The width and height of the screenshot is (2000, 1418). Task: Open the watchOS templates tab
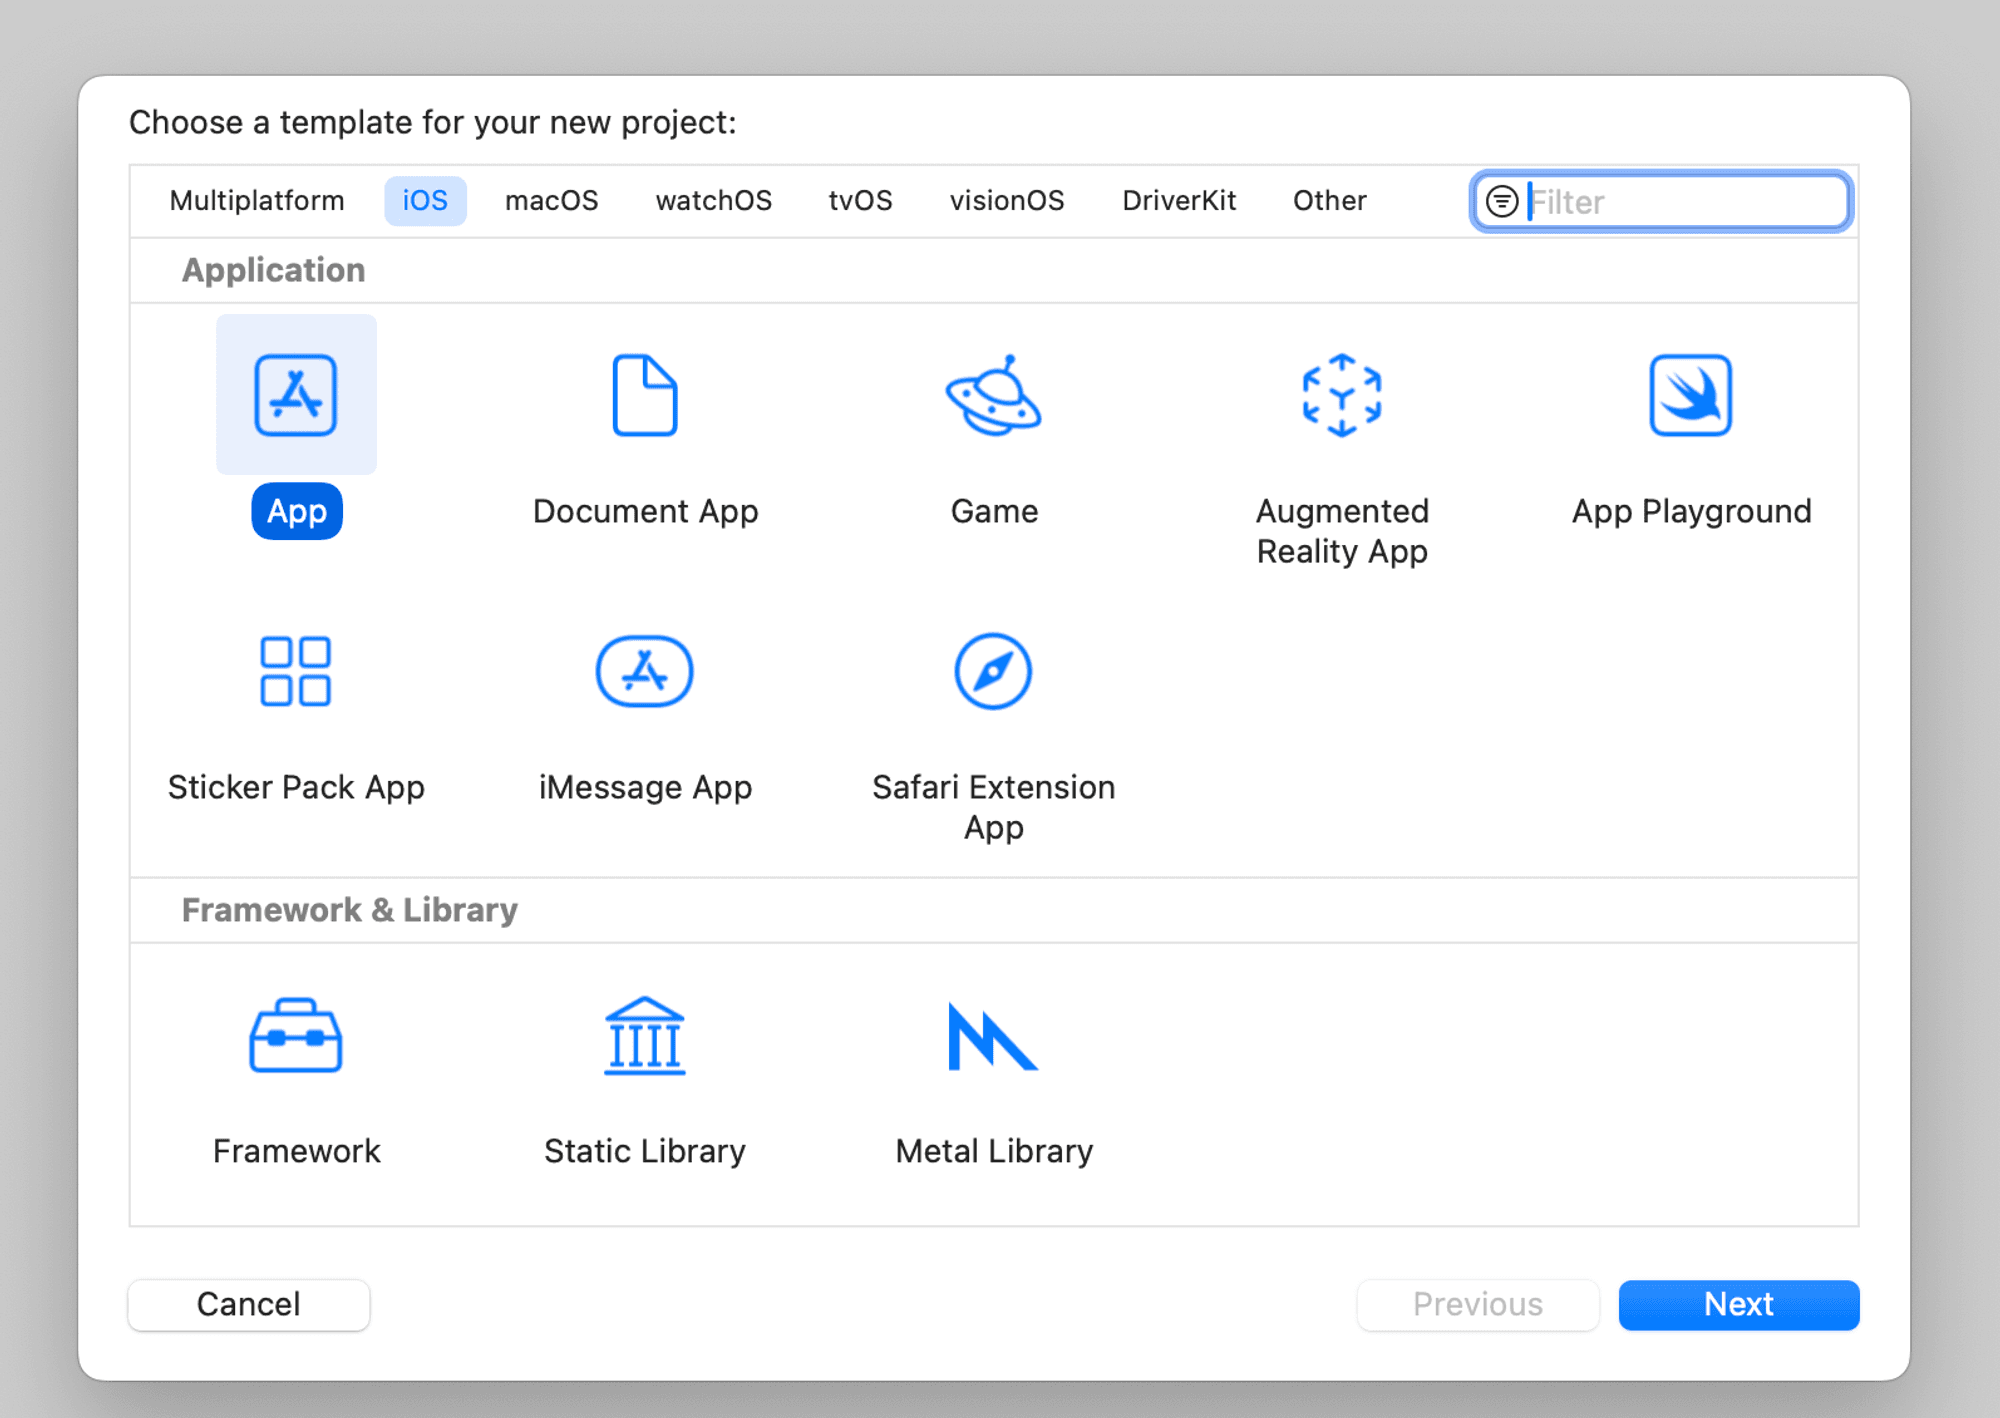coord(713,200)
